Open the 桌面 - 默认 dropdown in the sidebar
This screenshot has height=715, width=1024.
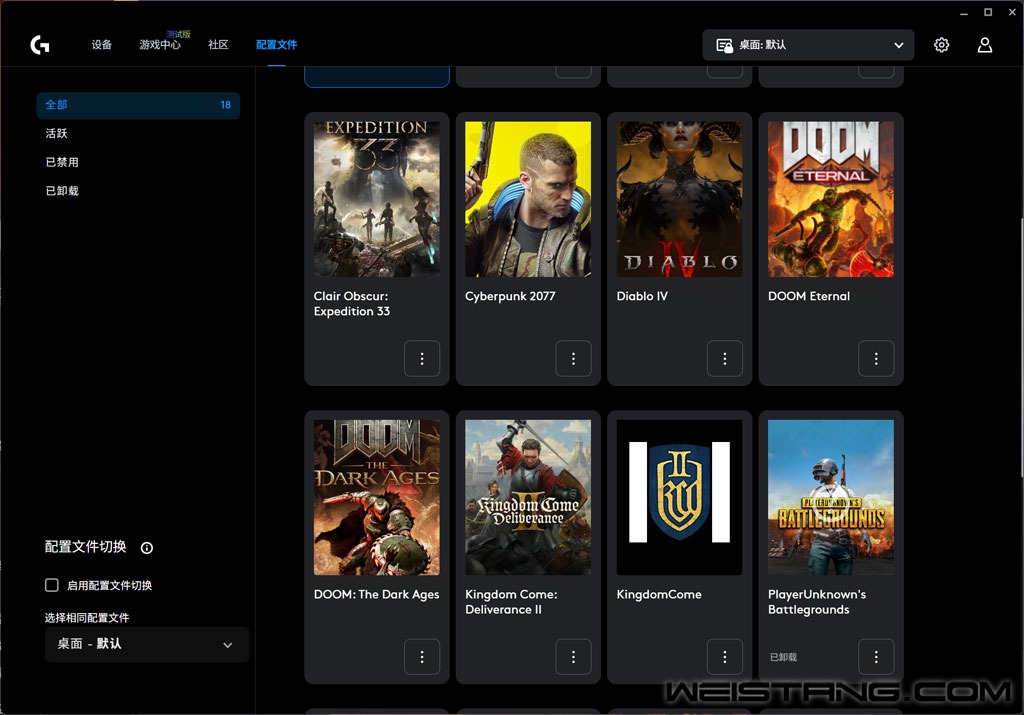coord(146,644)
